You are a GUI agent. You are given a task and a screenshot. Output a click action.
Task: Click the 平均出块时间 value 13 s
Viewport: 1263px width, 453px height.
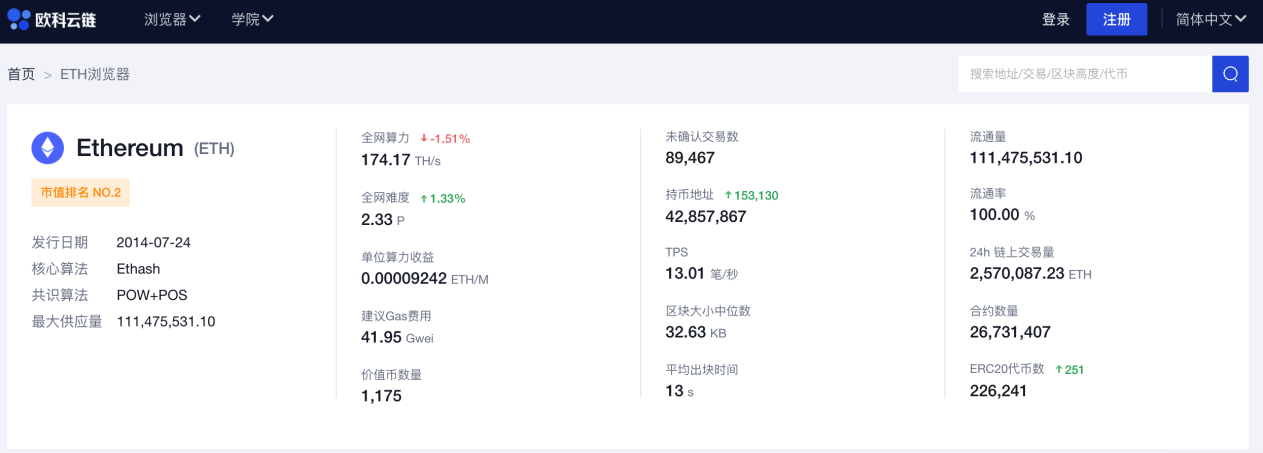pyautogui.click(x=679, y=391)
